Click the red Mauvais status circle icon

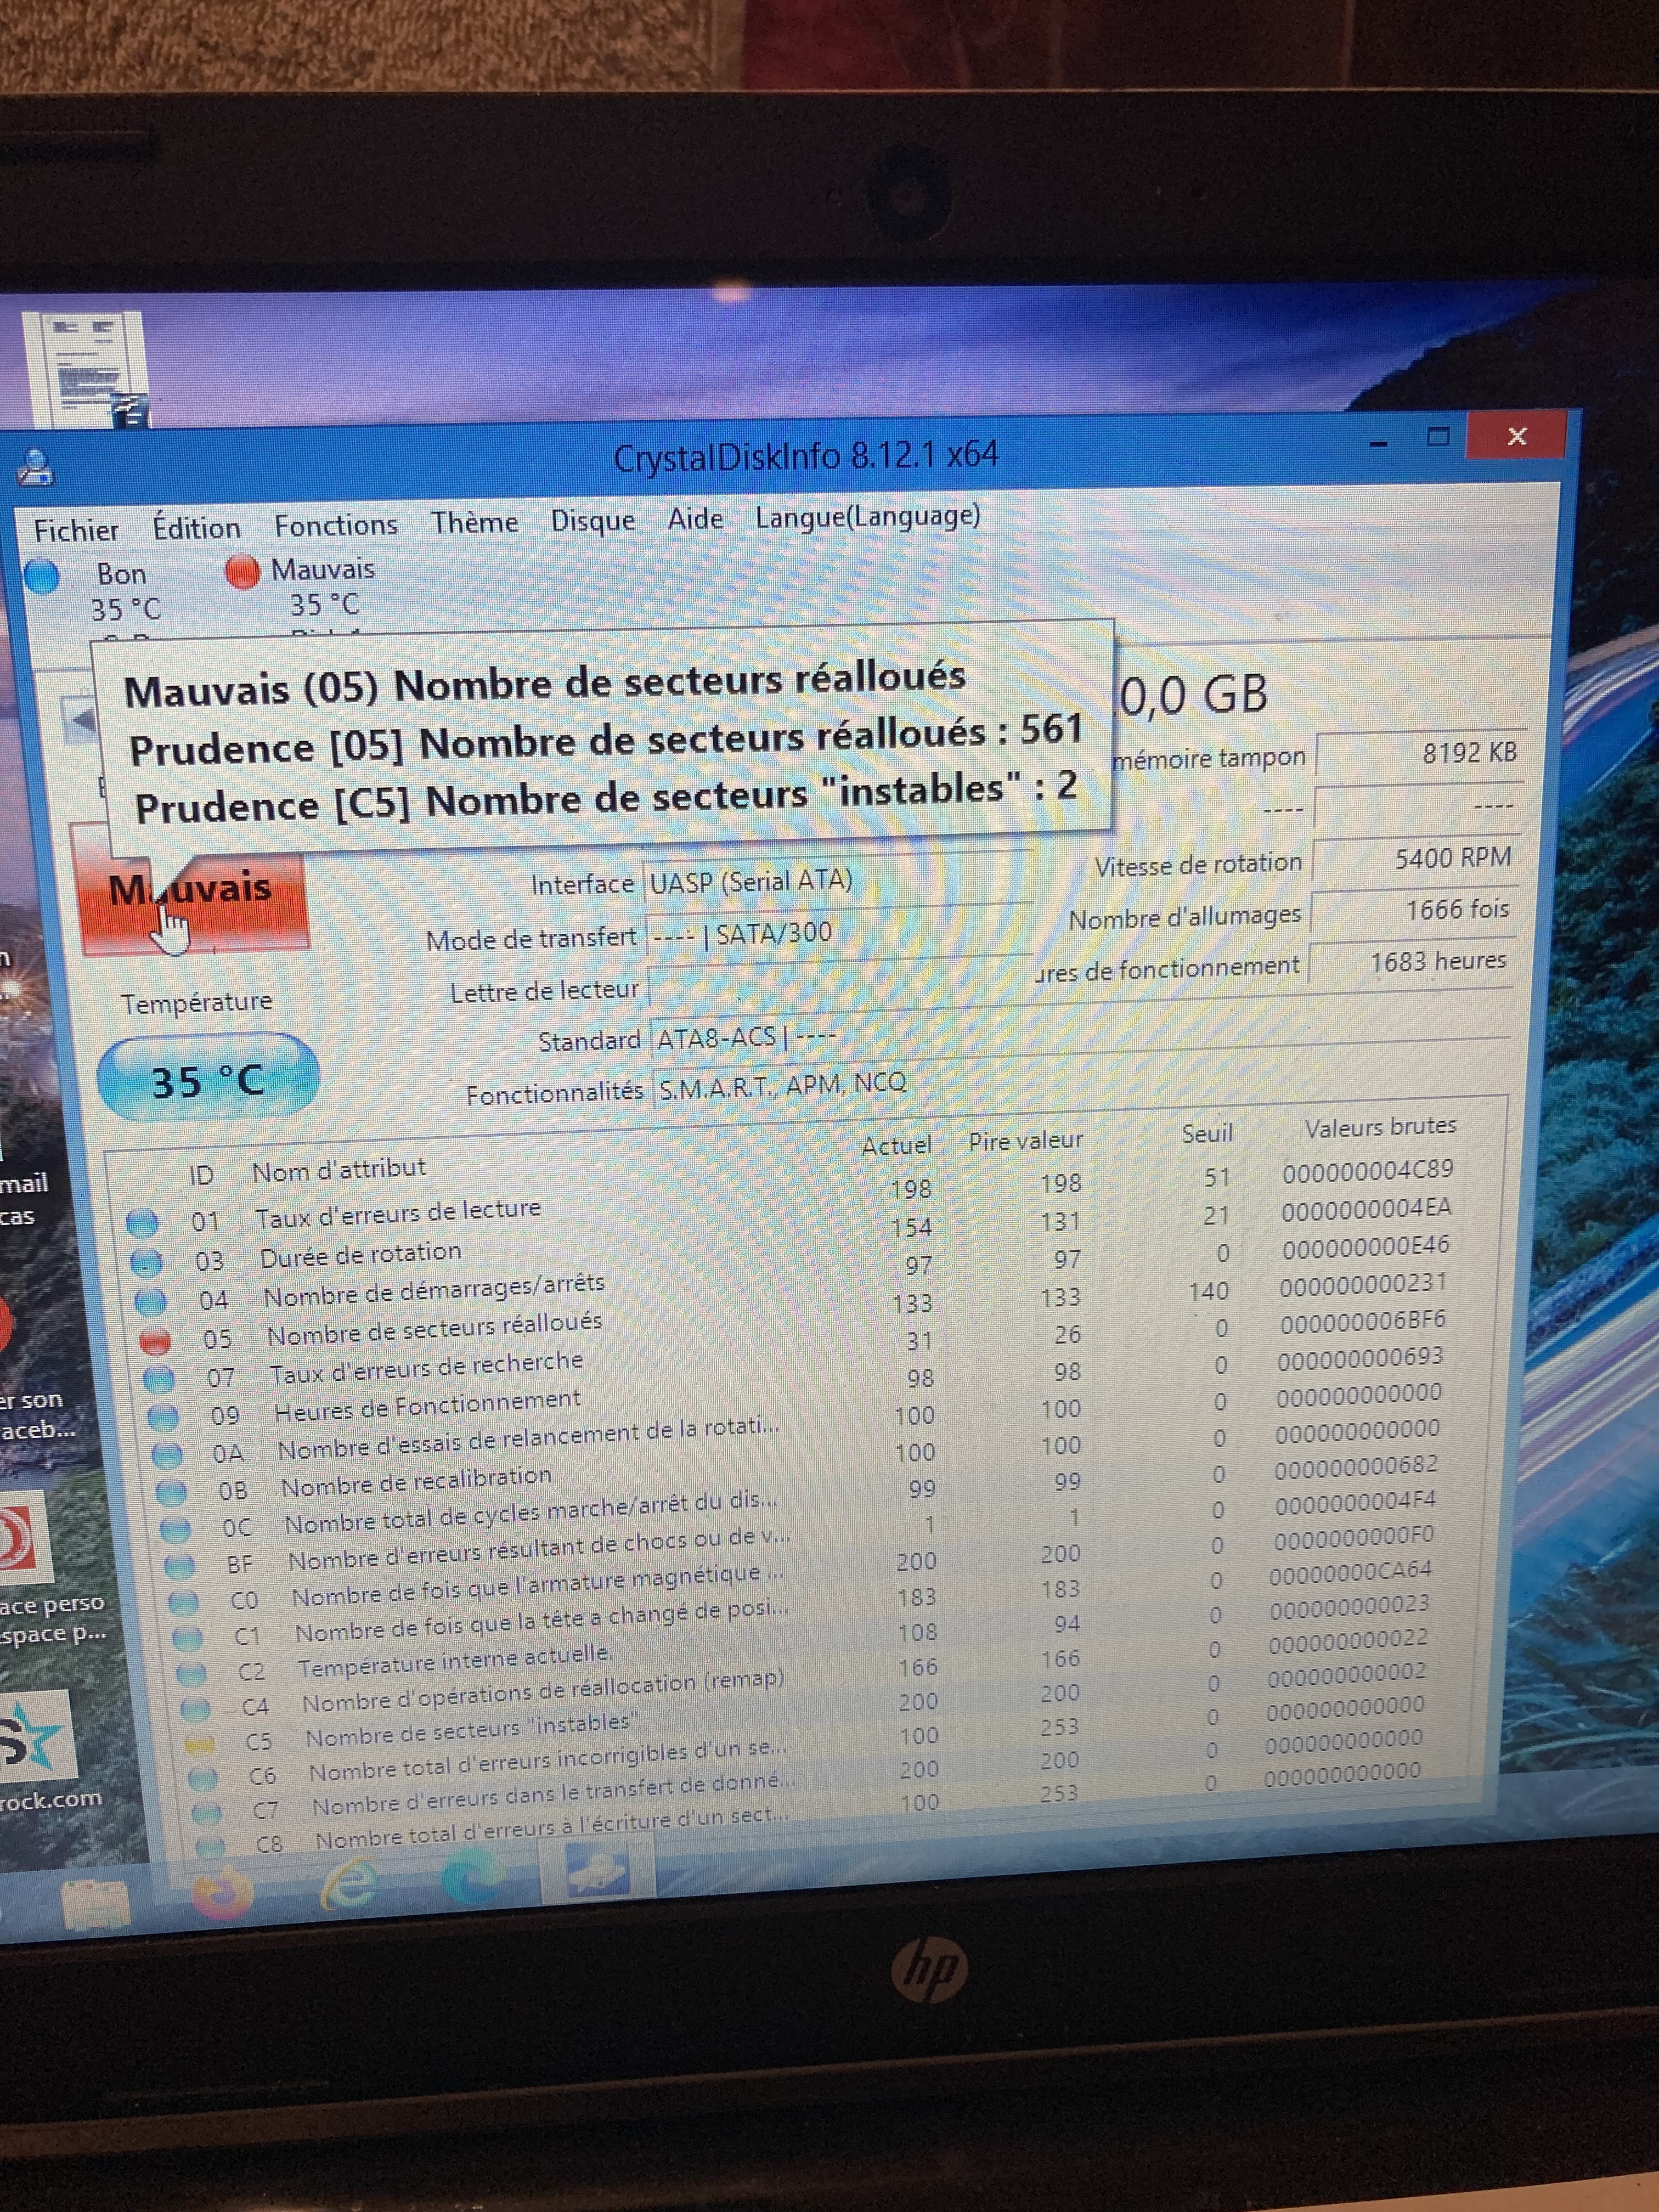(243, 571)
